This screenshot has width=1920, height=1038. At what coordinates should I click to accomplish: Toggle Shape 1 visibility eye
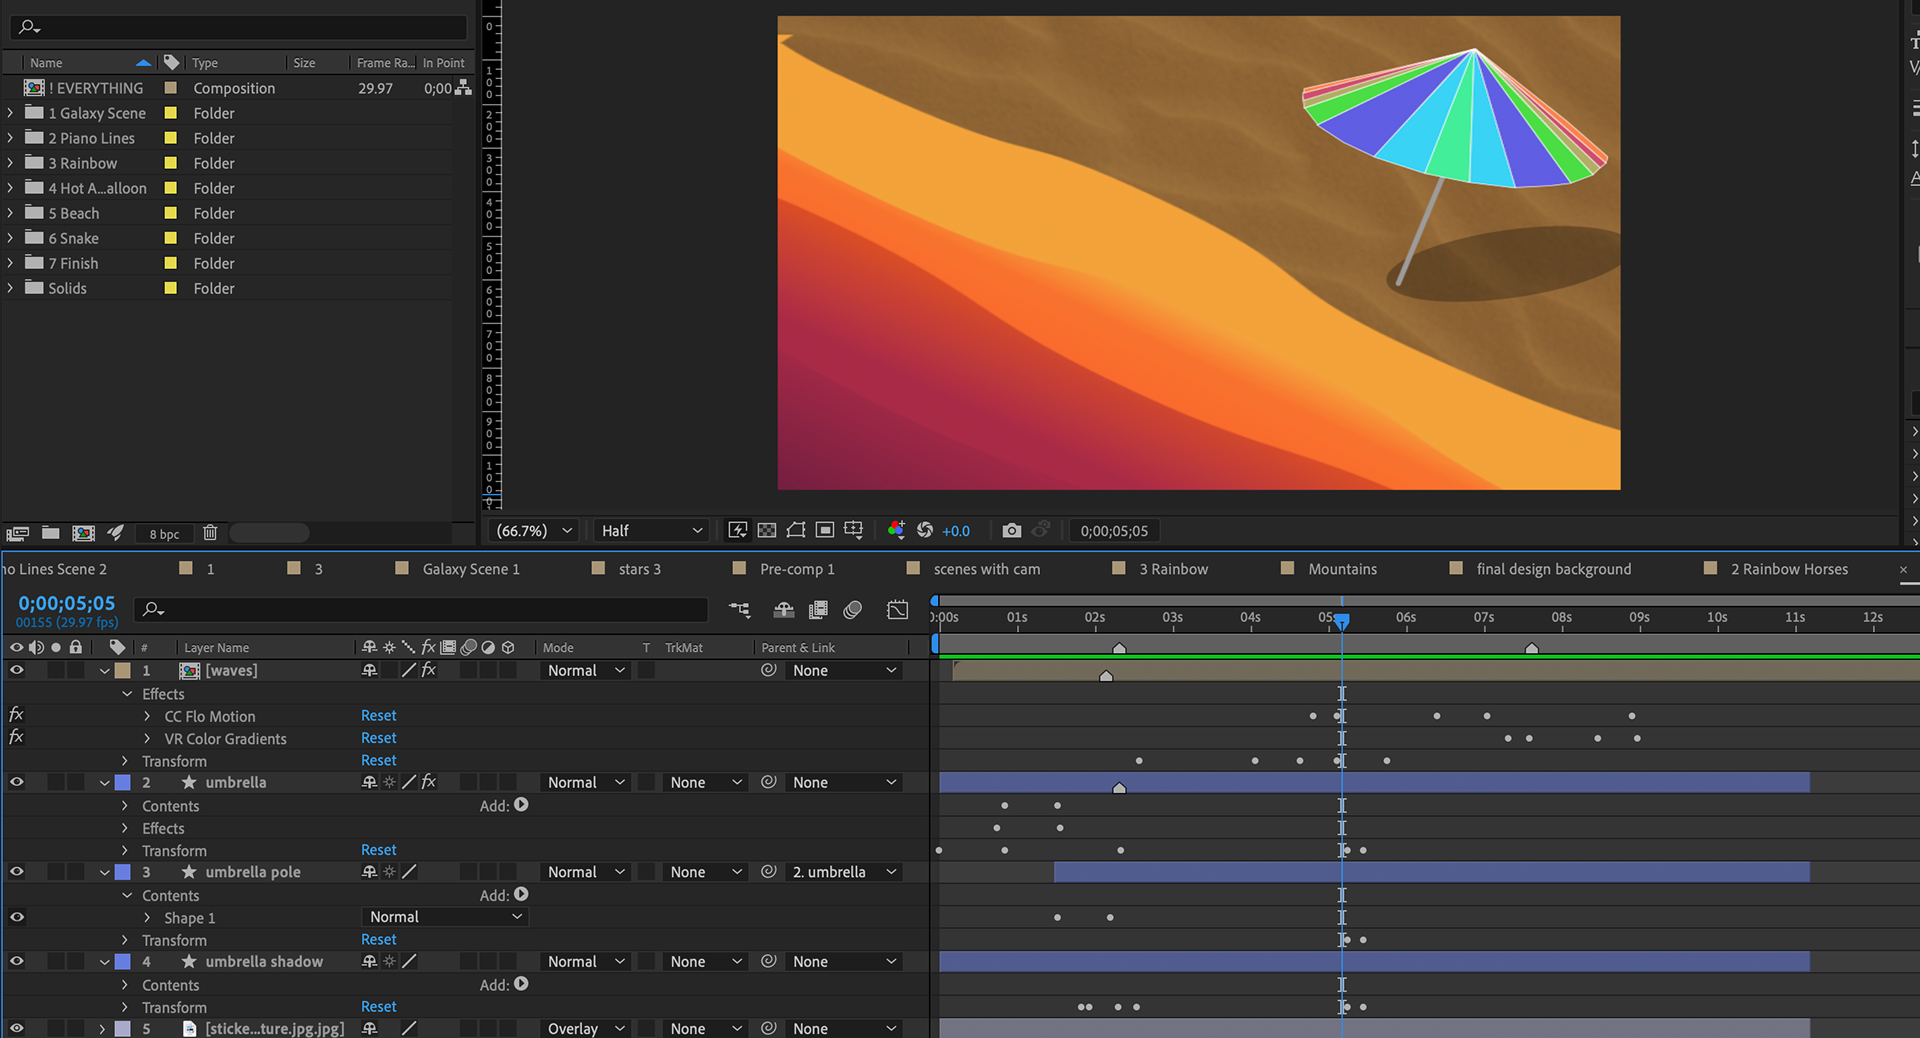[16, 917]
